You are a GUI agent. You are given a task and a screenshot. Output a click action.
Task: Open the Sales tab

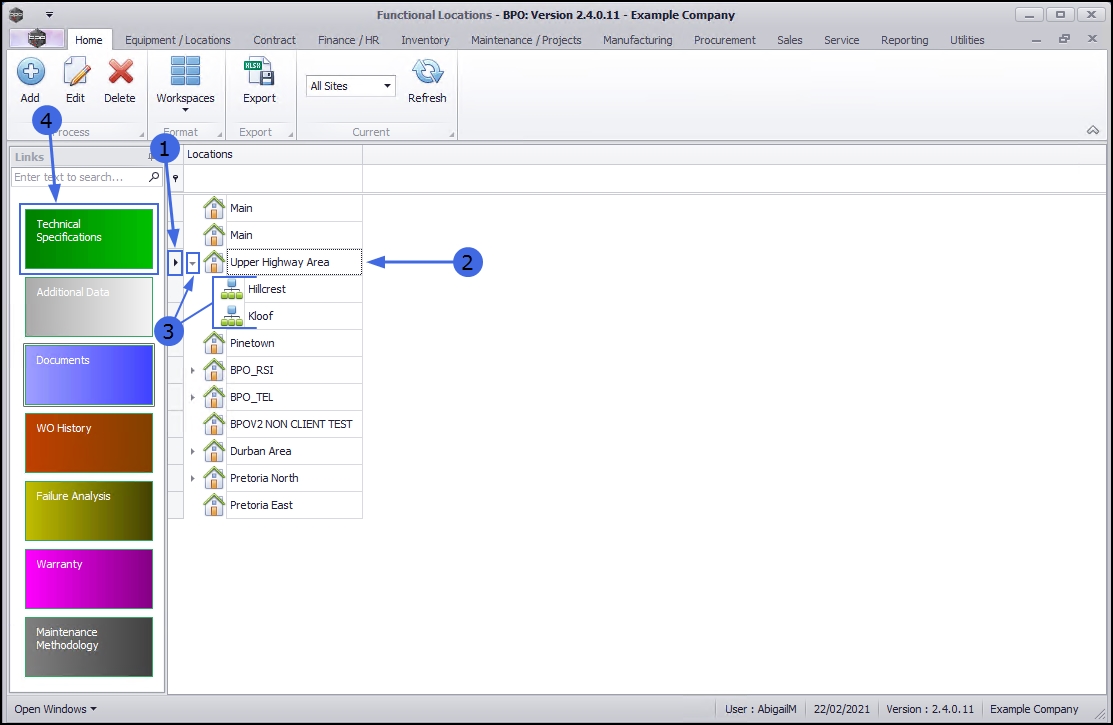click(x=789, y=40)
